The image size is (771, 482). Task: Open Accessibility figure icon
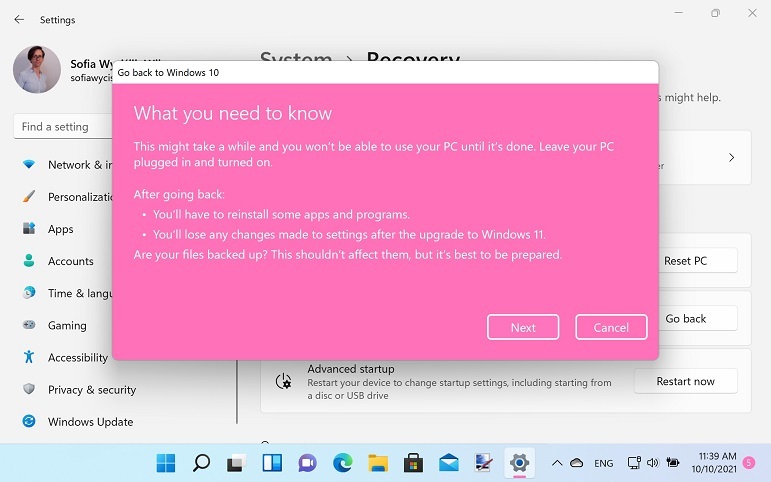coord(29,357)
